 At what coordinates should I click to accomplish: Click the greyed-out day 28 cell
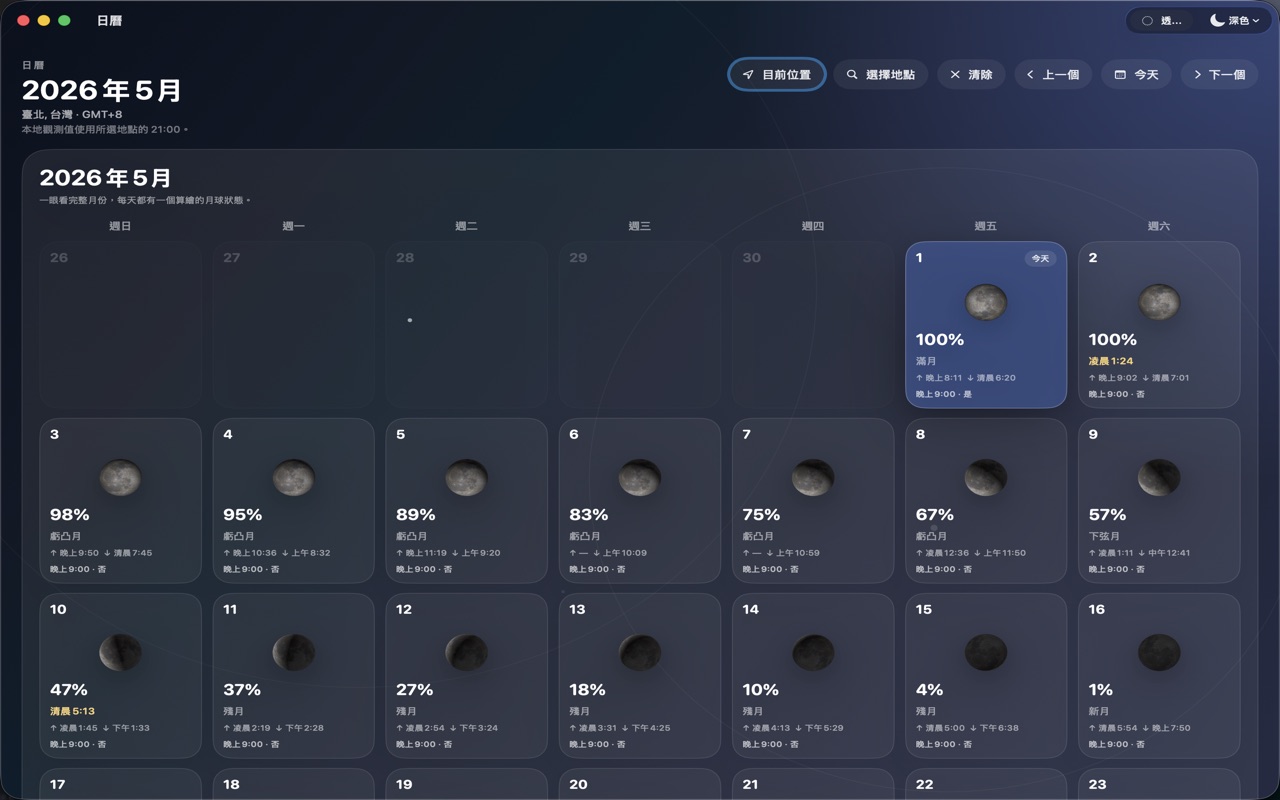click(466, 325)
